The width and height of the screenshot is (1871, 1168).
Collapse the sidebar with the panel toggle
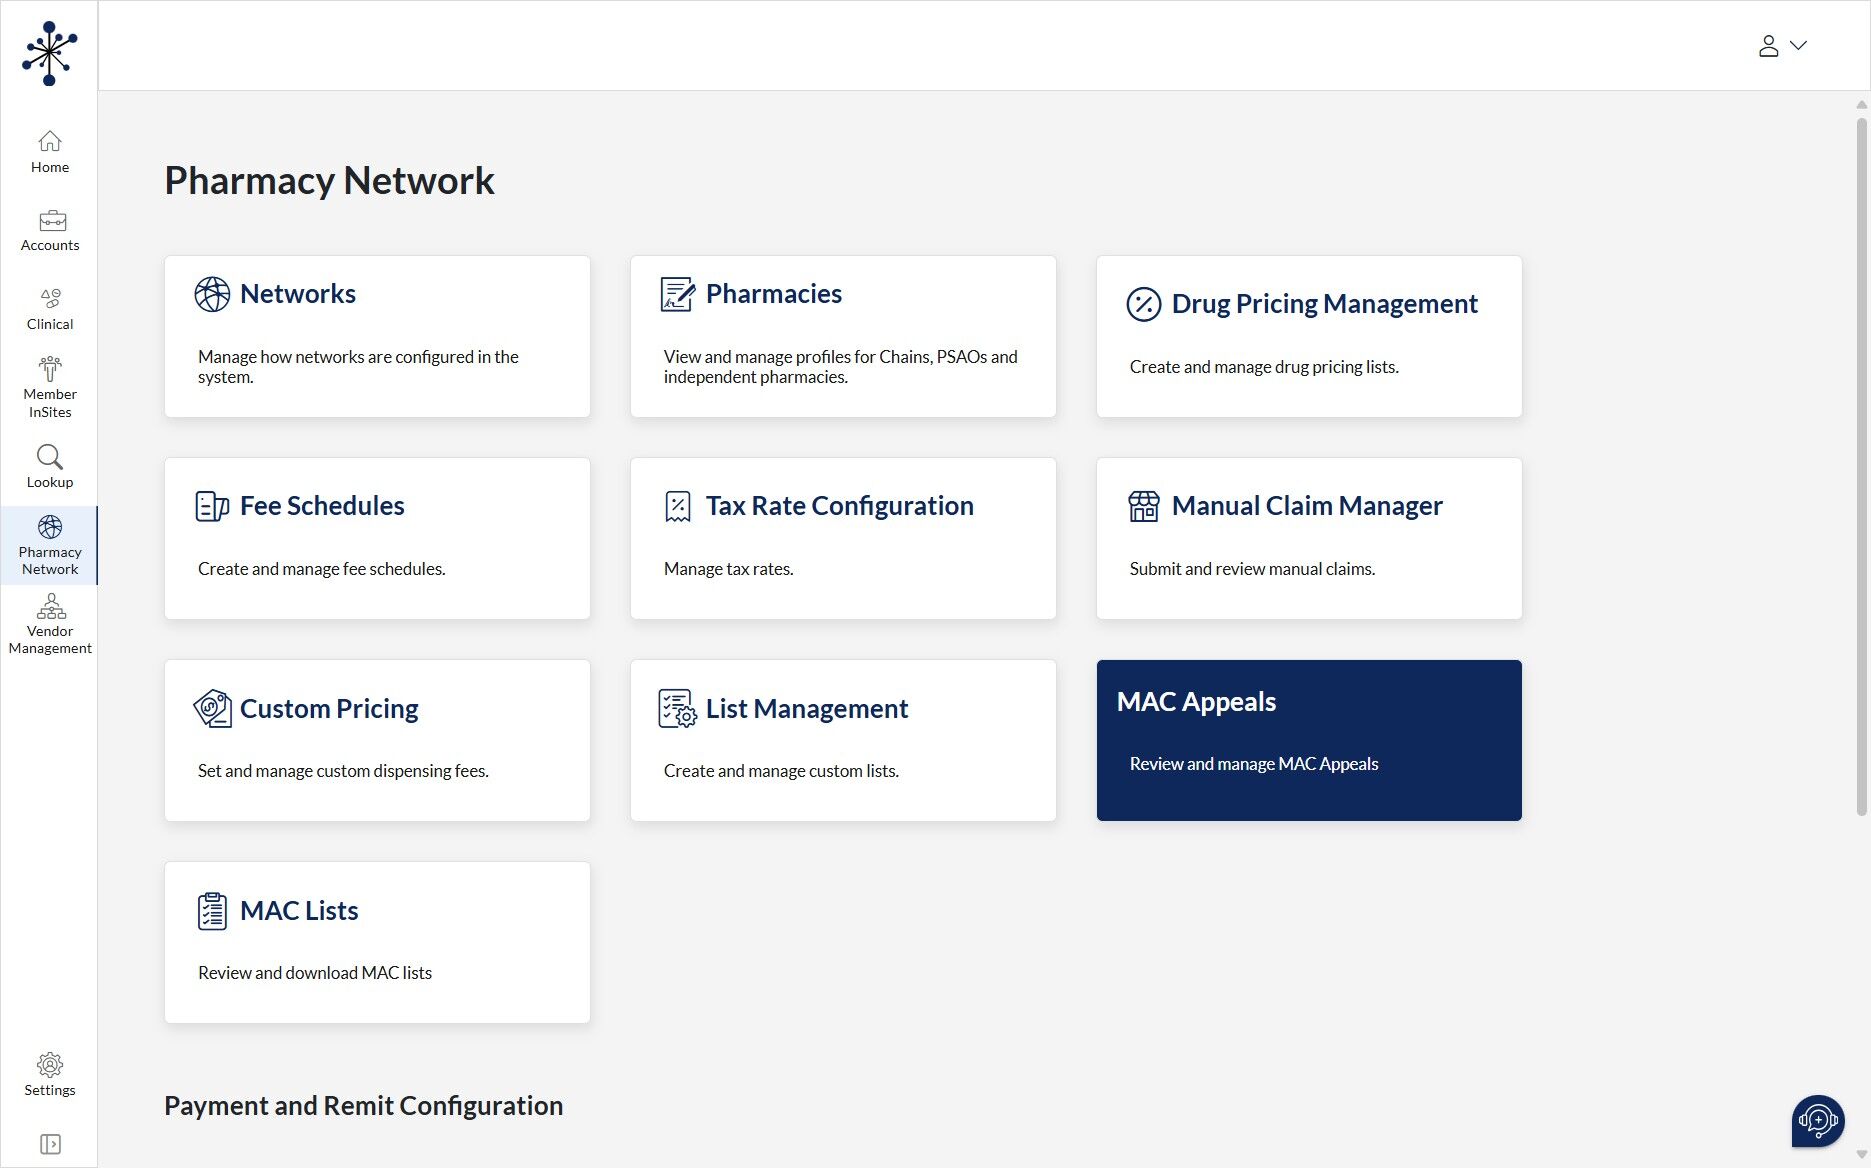click(50, 1144)
